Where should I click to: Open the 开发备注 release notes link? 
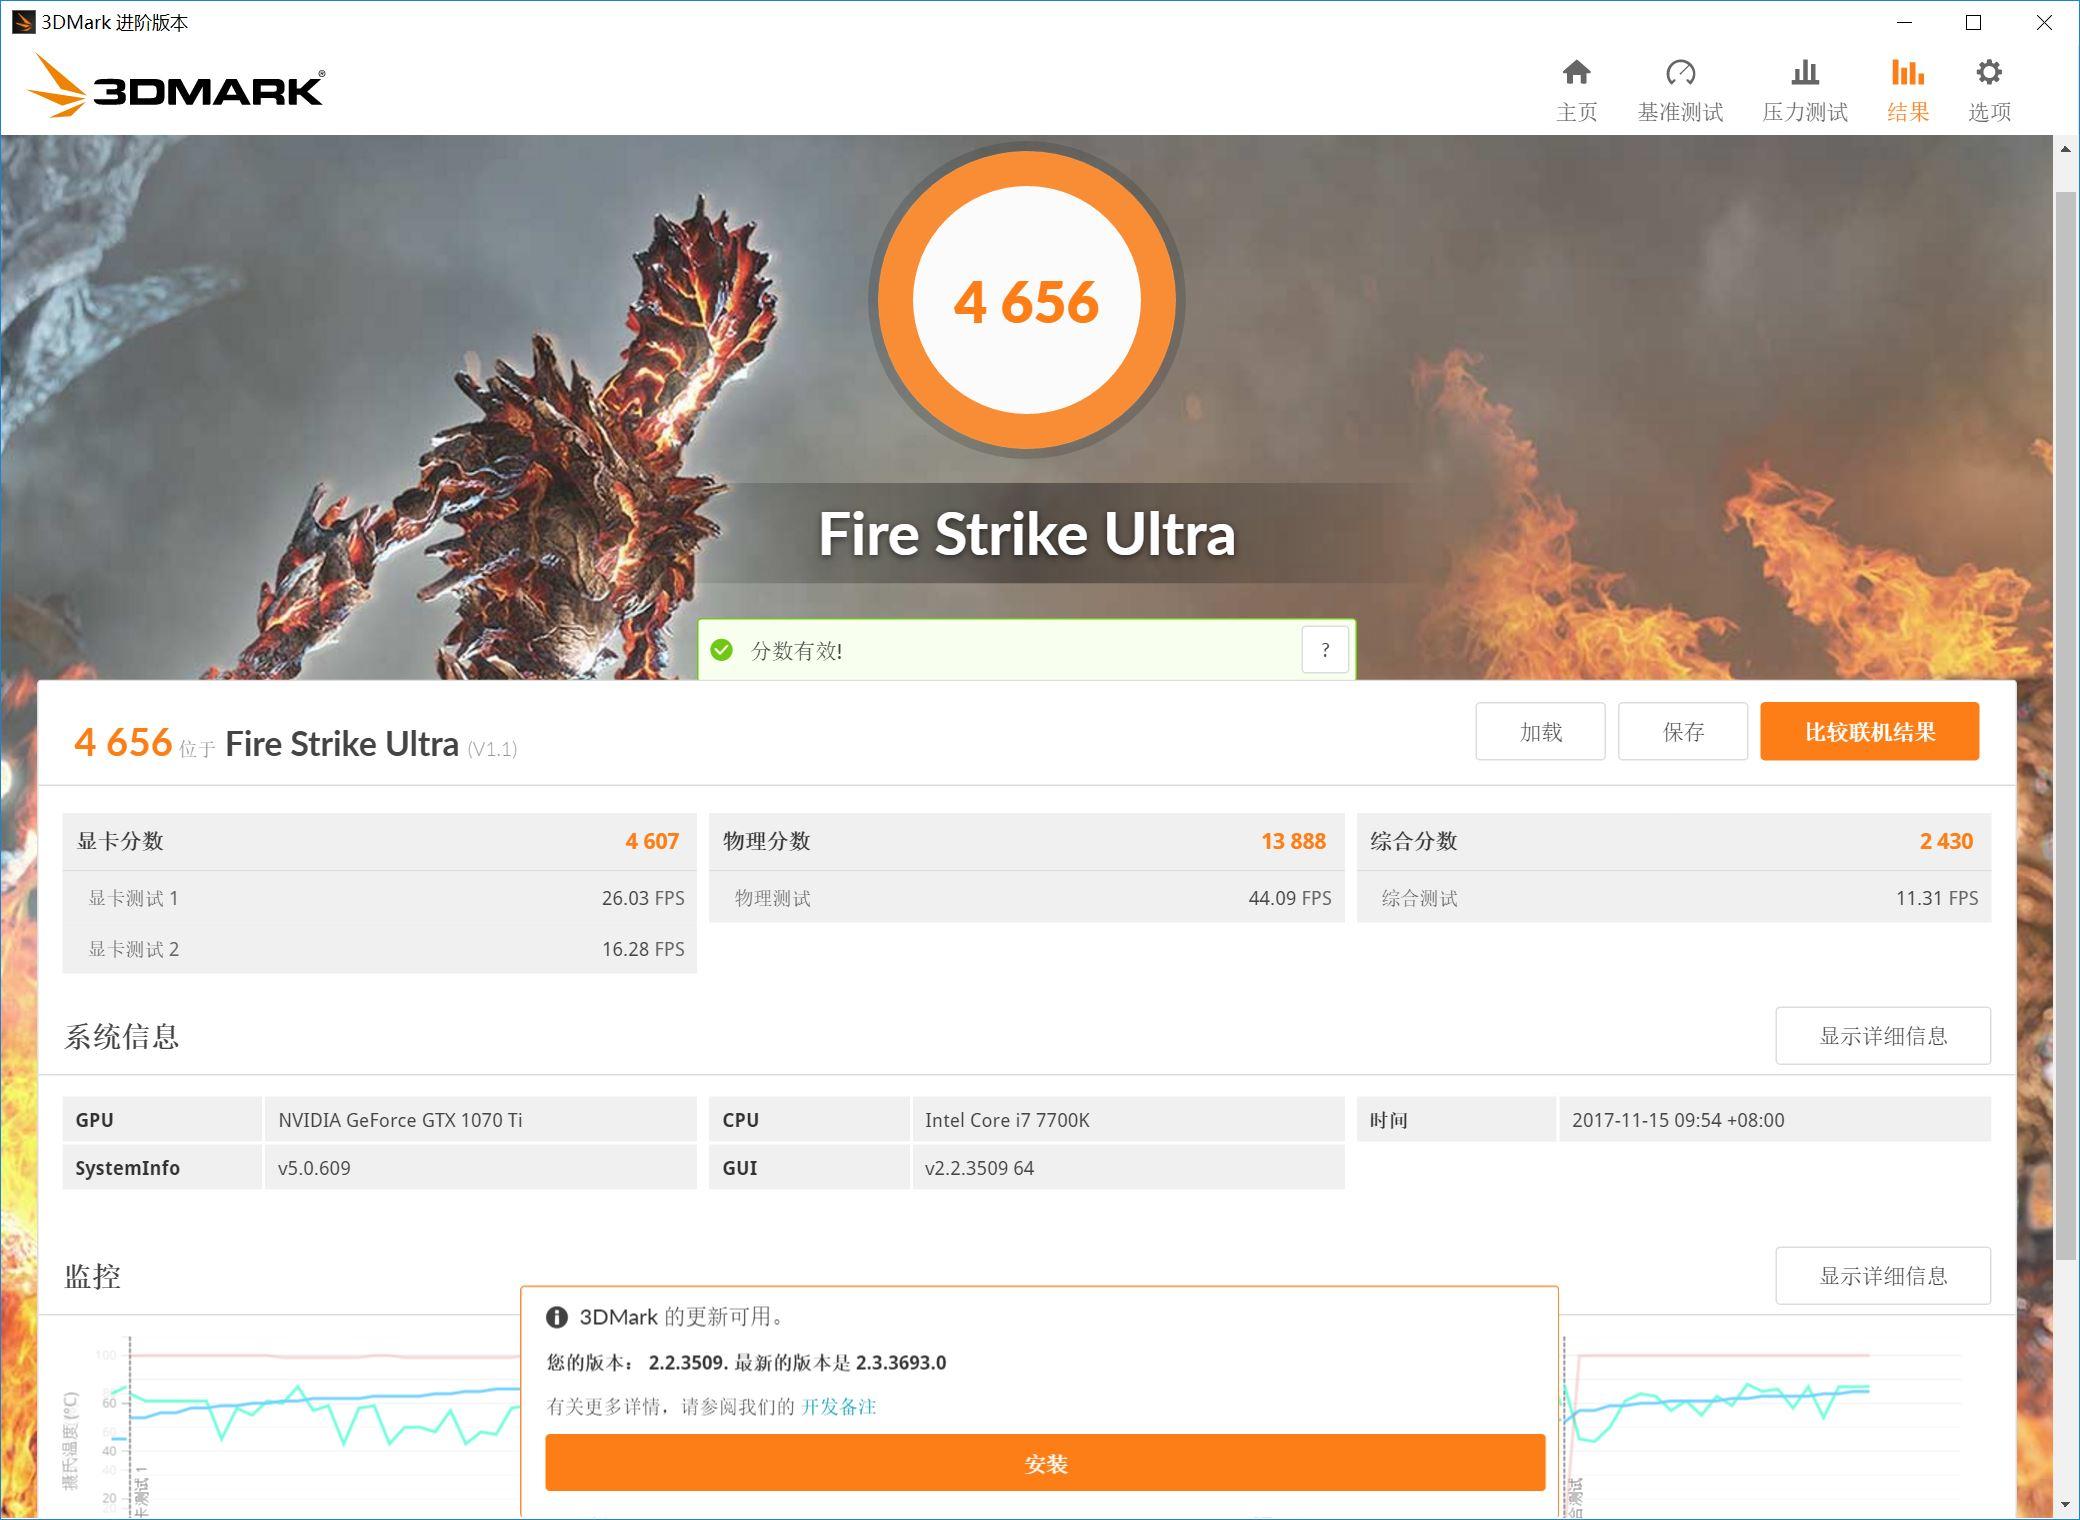pos(838,1407)
